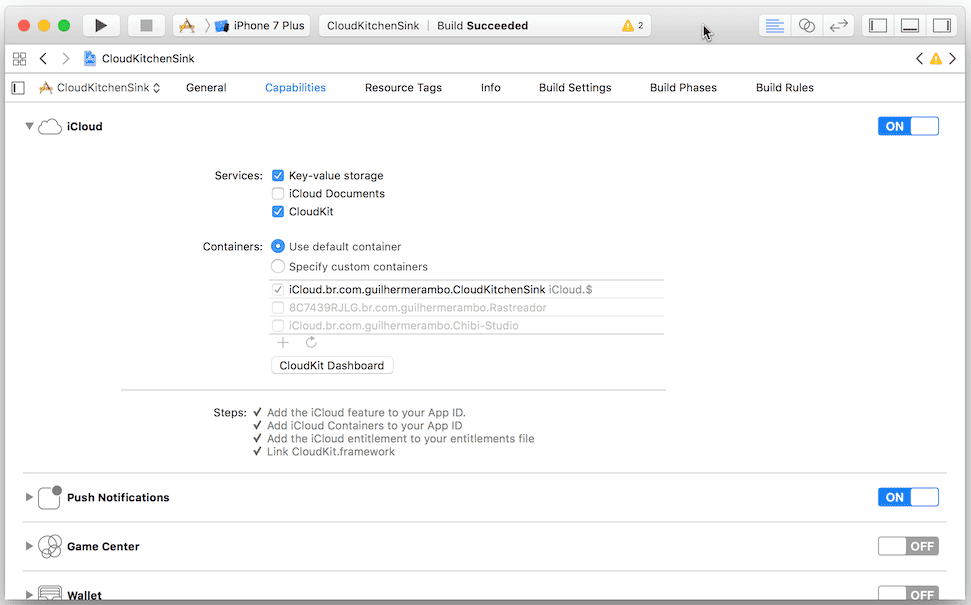This screenshot has height=605, width=971.
Task: Open the CloudKit Dashboard
Action: 332,365
